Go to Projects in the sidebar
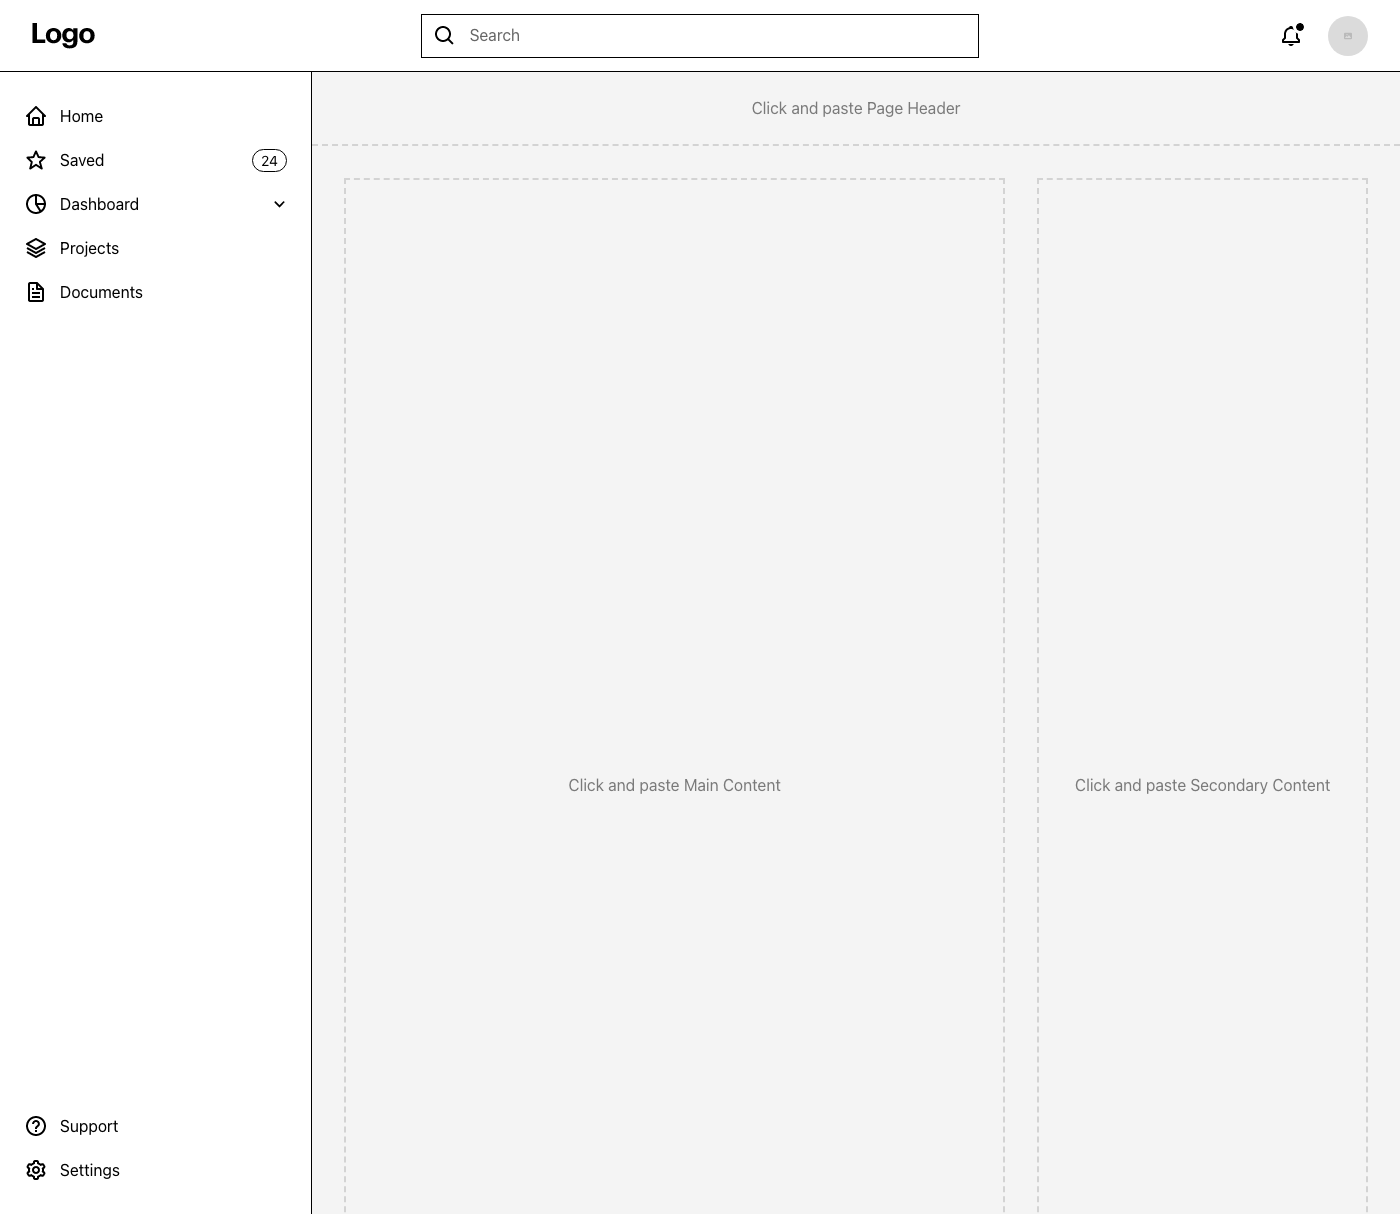 156,248
